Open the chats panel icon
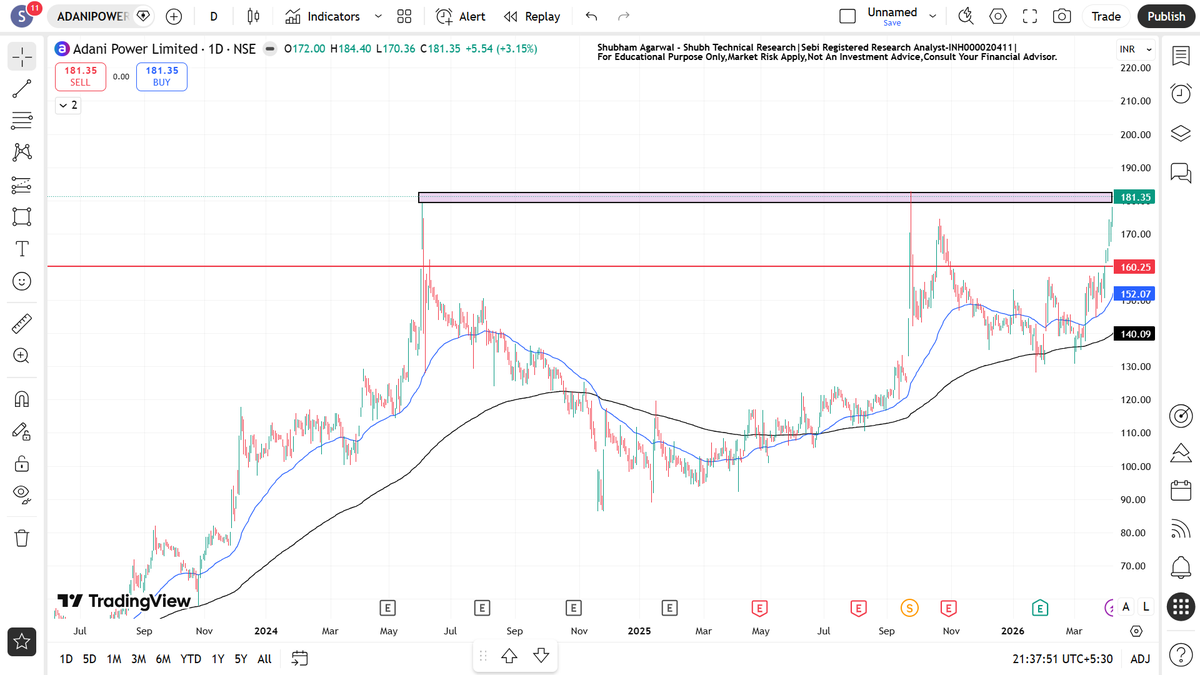 click(x=1180, y=173)
